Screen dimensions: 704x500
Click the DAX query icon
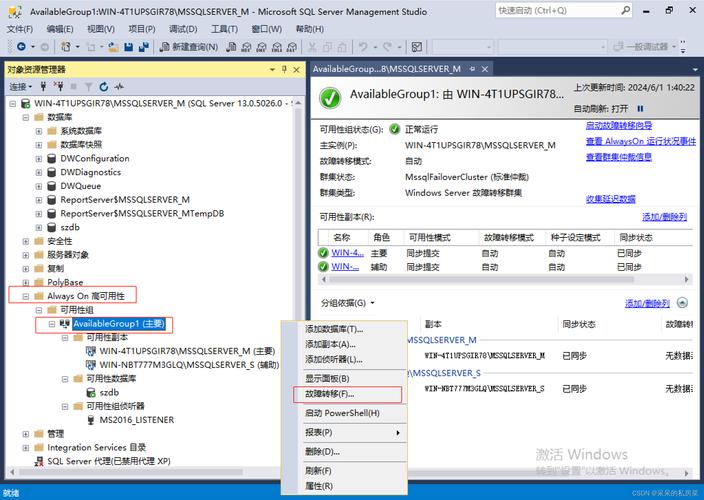point(292,47)
